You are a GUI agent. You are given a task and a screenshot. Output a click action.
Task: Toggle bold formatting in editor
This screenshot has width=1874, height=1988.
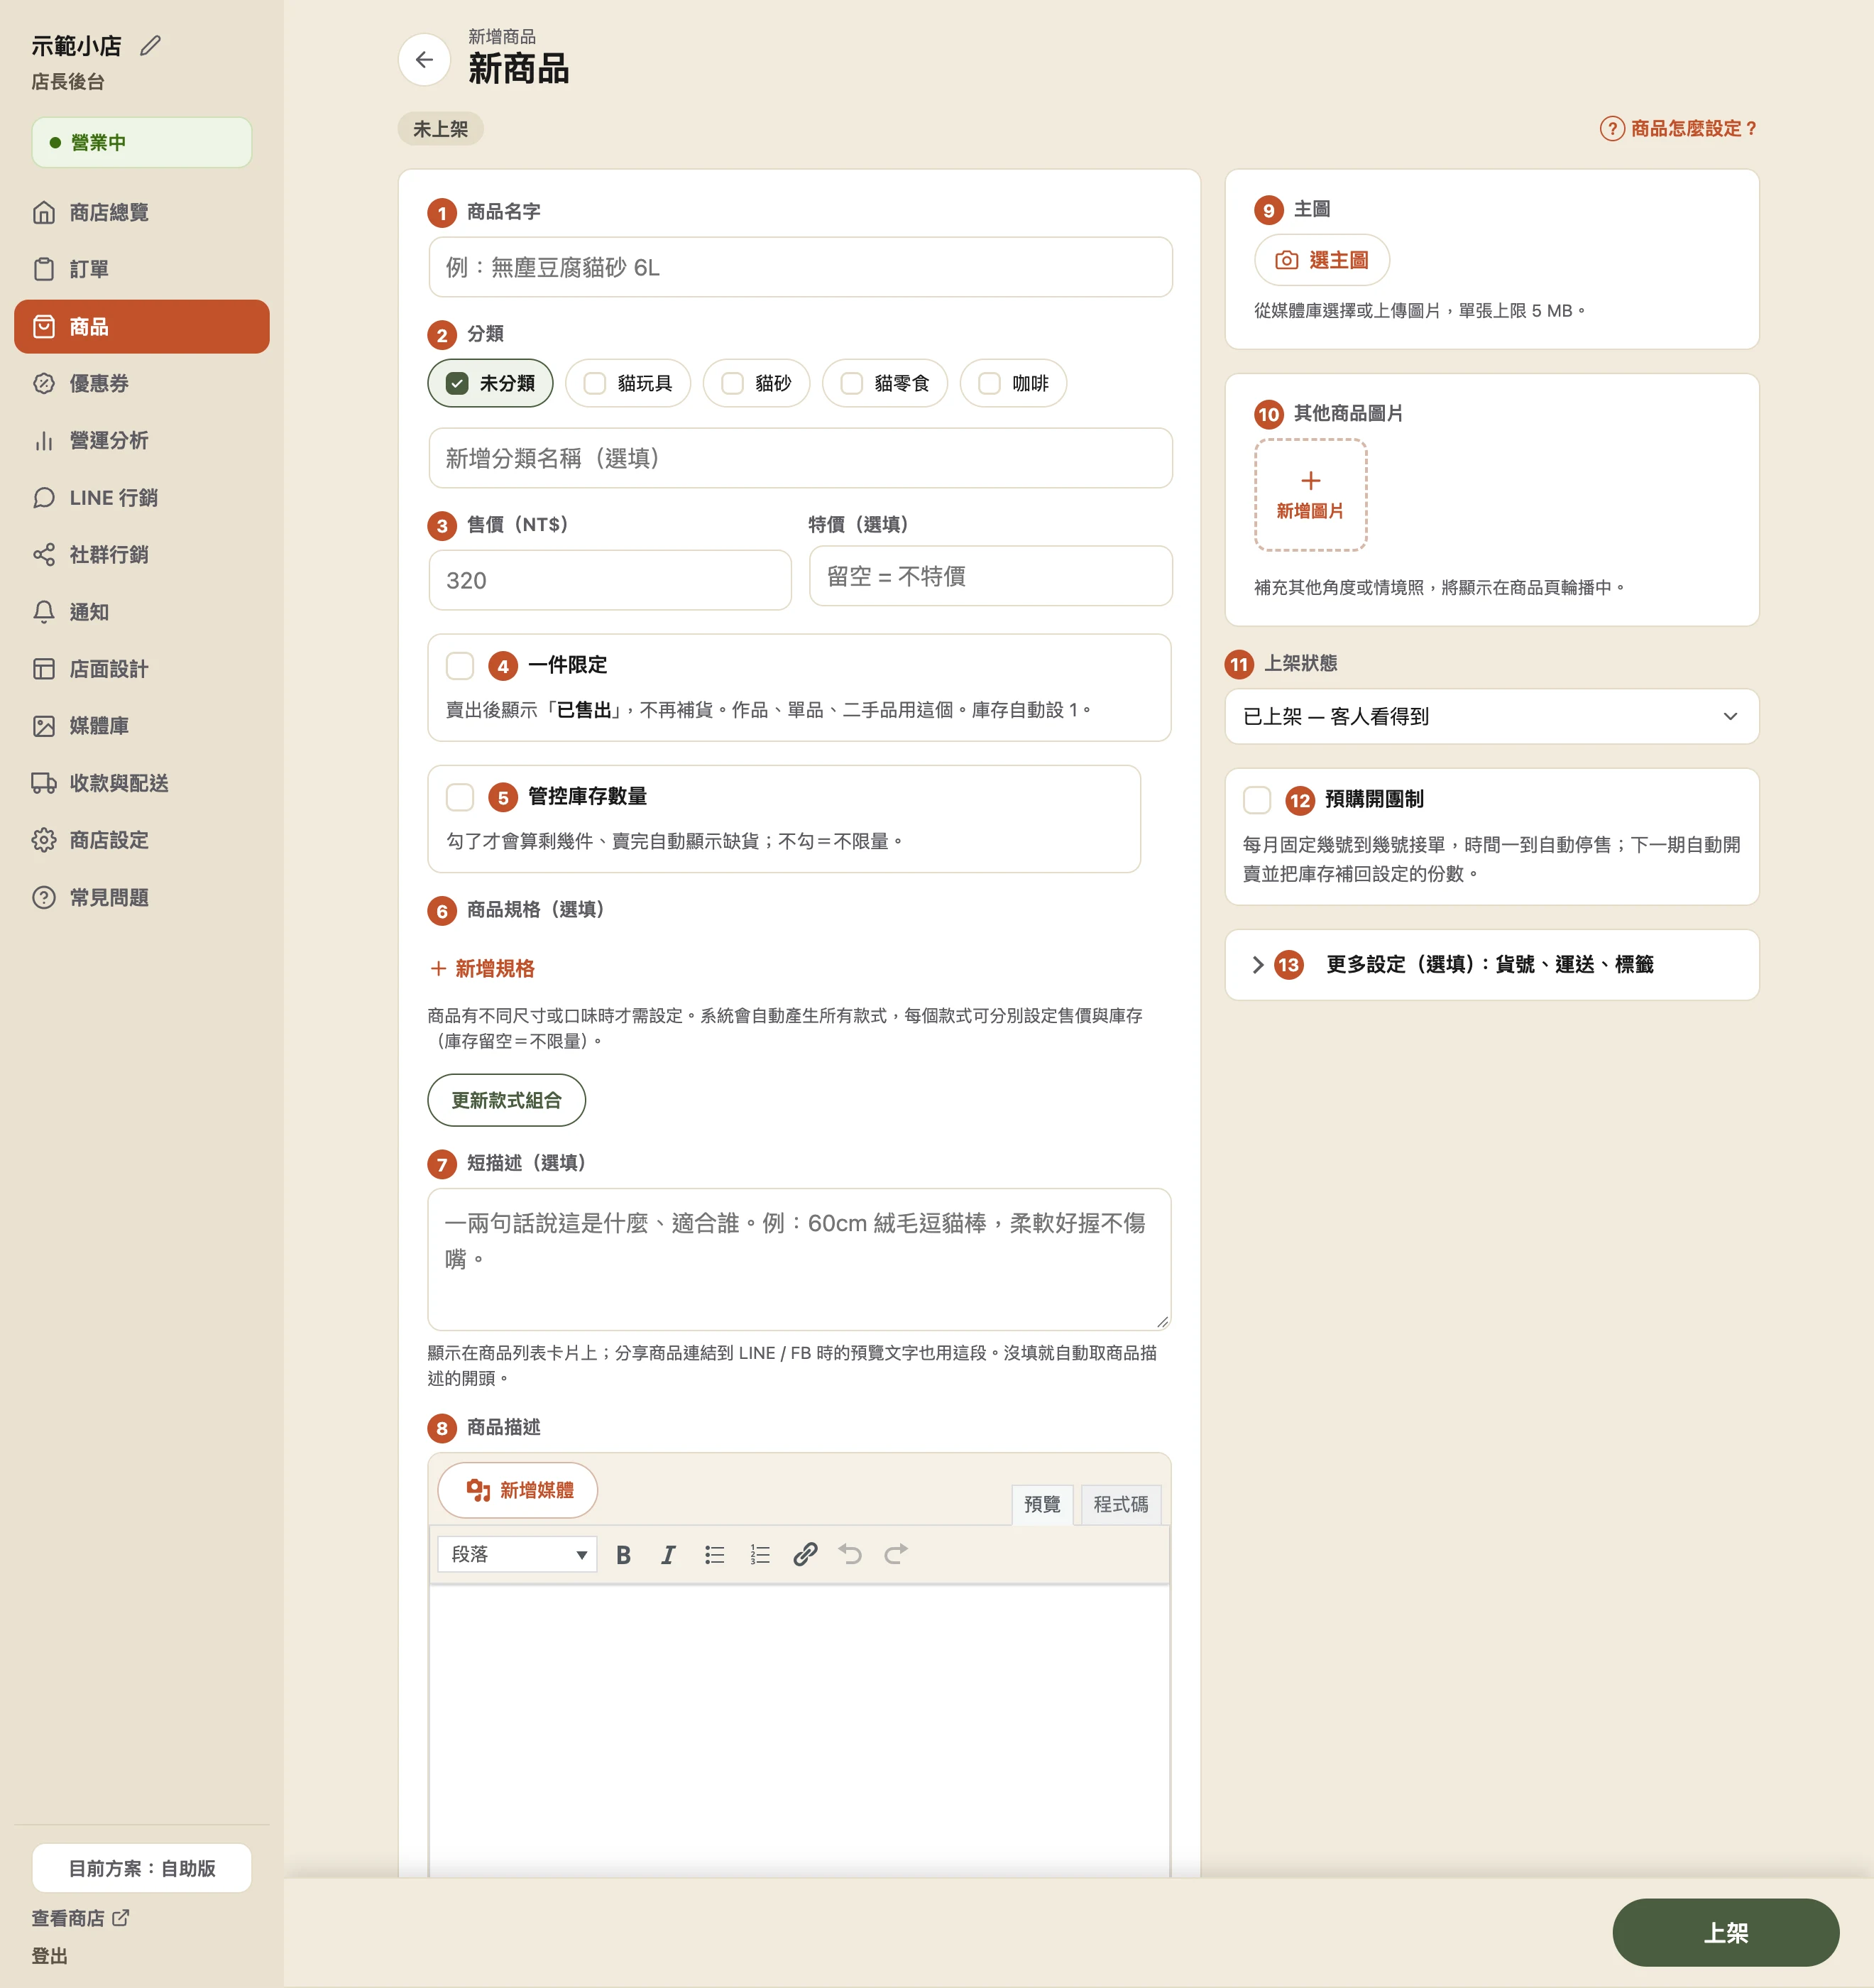tap(623, 1555)
